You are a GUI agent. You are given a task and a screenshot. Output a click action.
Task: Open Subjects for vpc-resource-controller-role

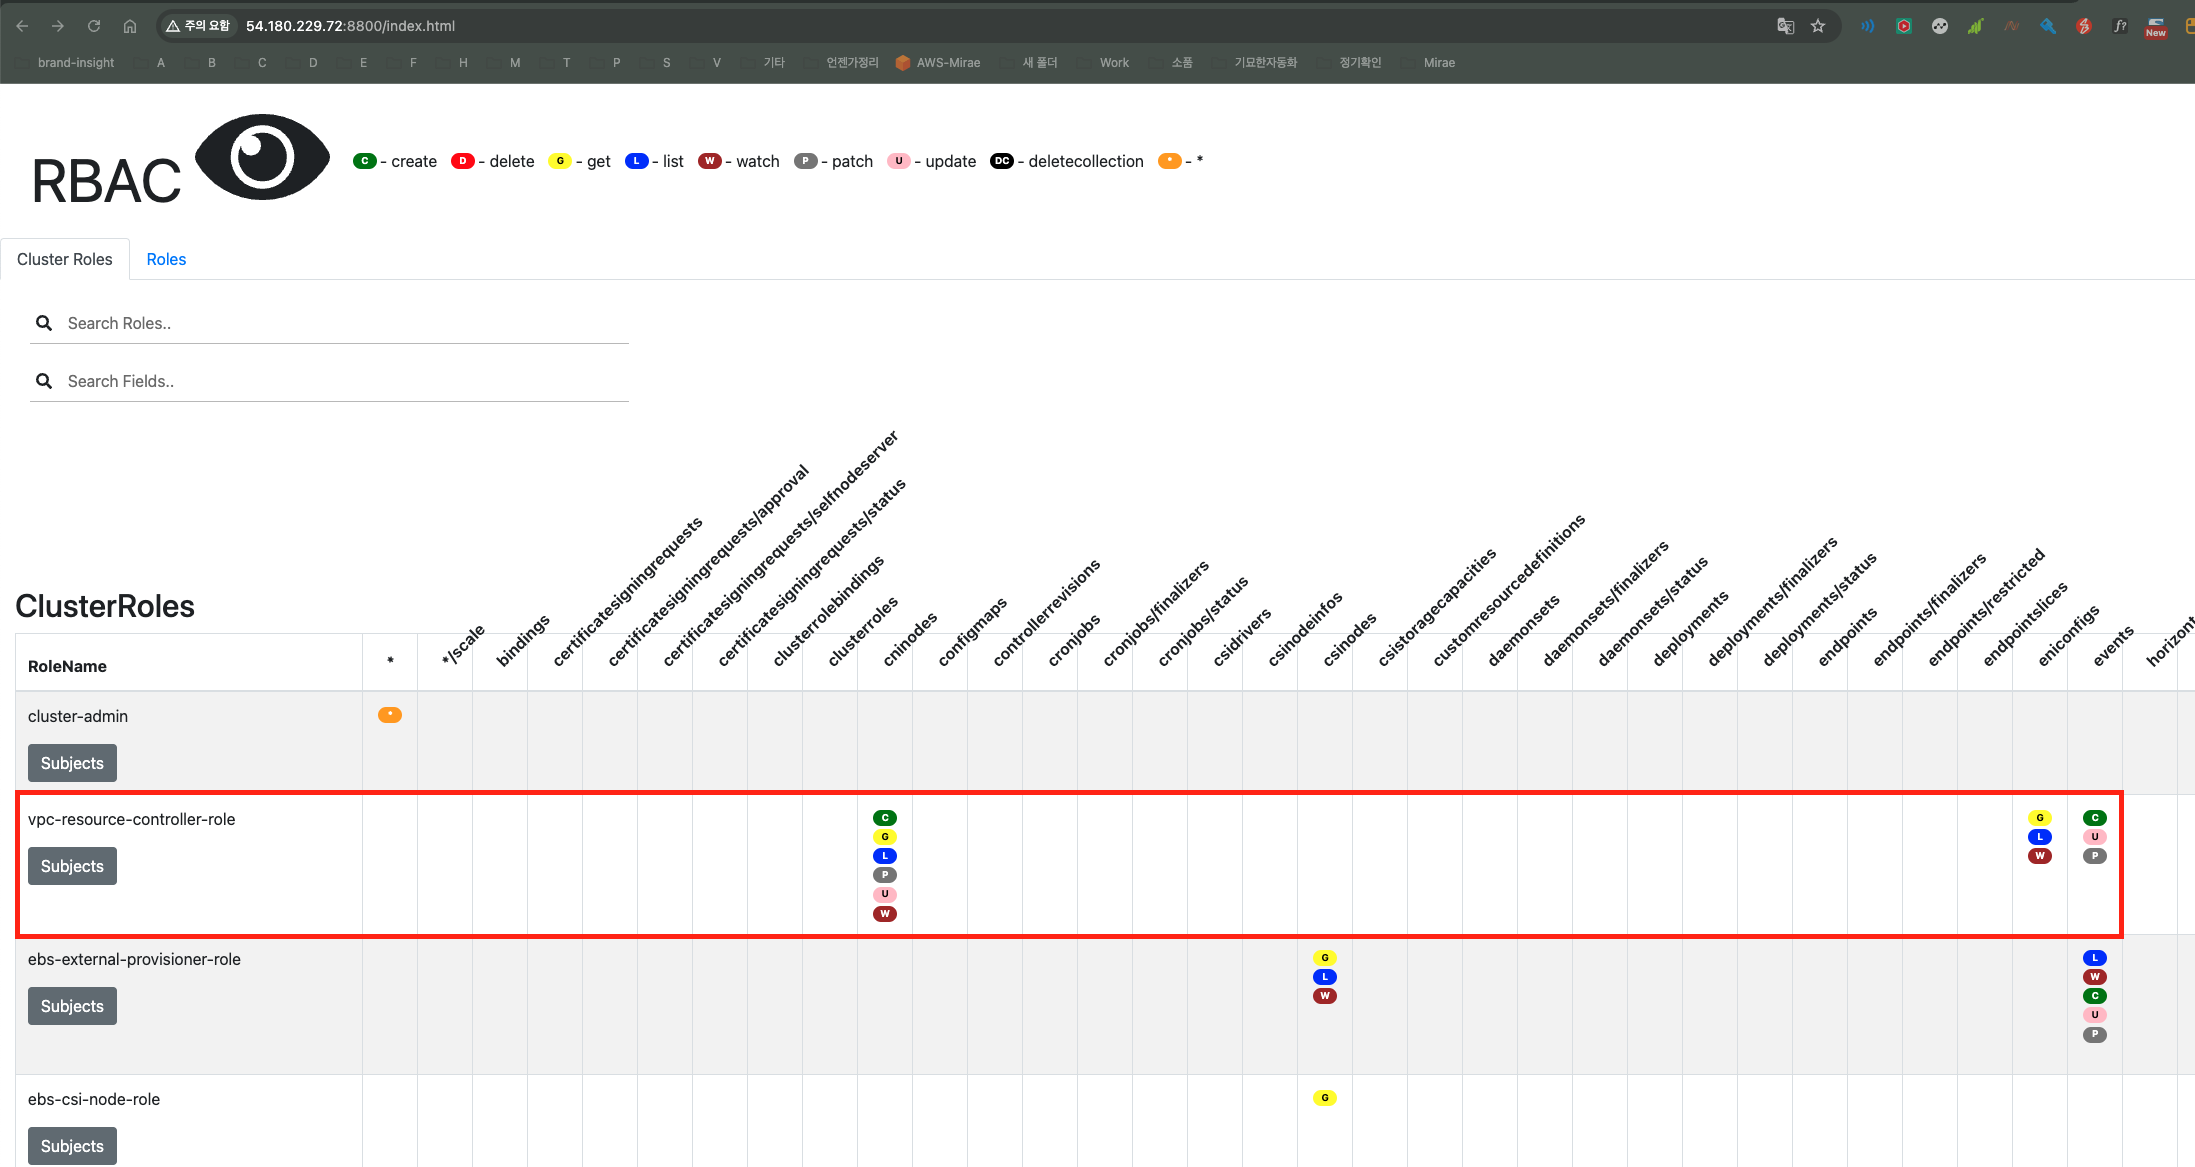[x=72, y=866]
